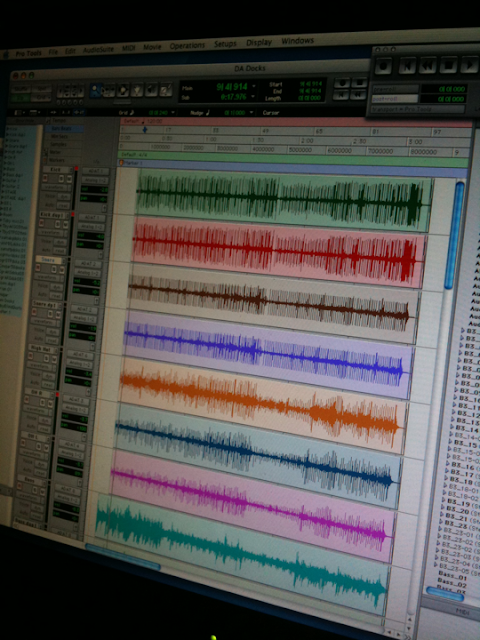
Task: Click the region list horizontal scrollbar thumb
Action: pos(445,594)
